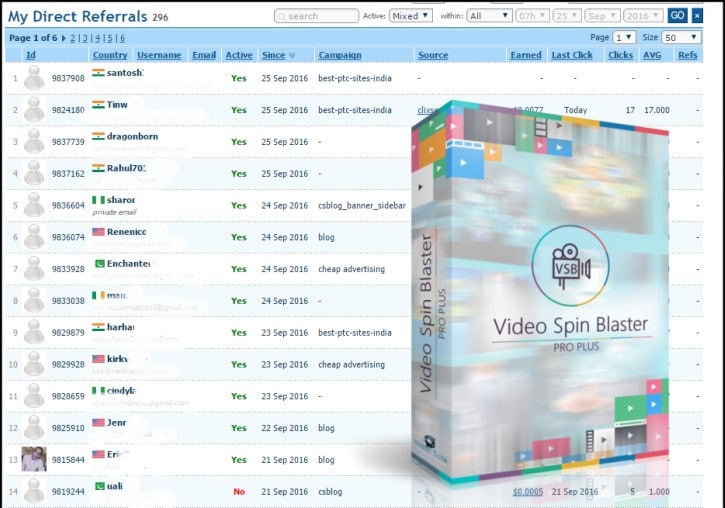Open the Size dropdown showing 50
Image resolution: width=725 pixels, height=508 pixels.
pyautogui.click(x=681, y=37)
